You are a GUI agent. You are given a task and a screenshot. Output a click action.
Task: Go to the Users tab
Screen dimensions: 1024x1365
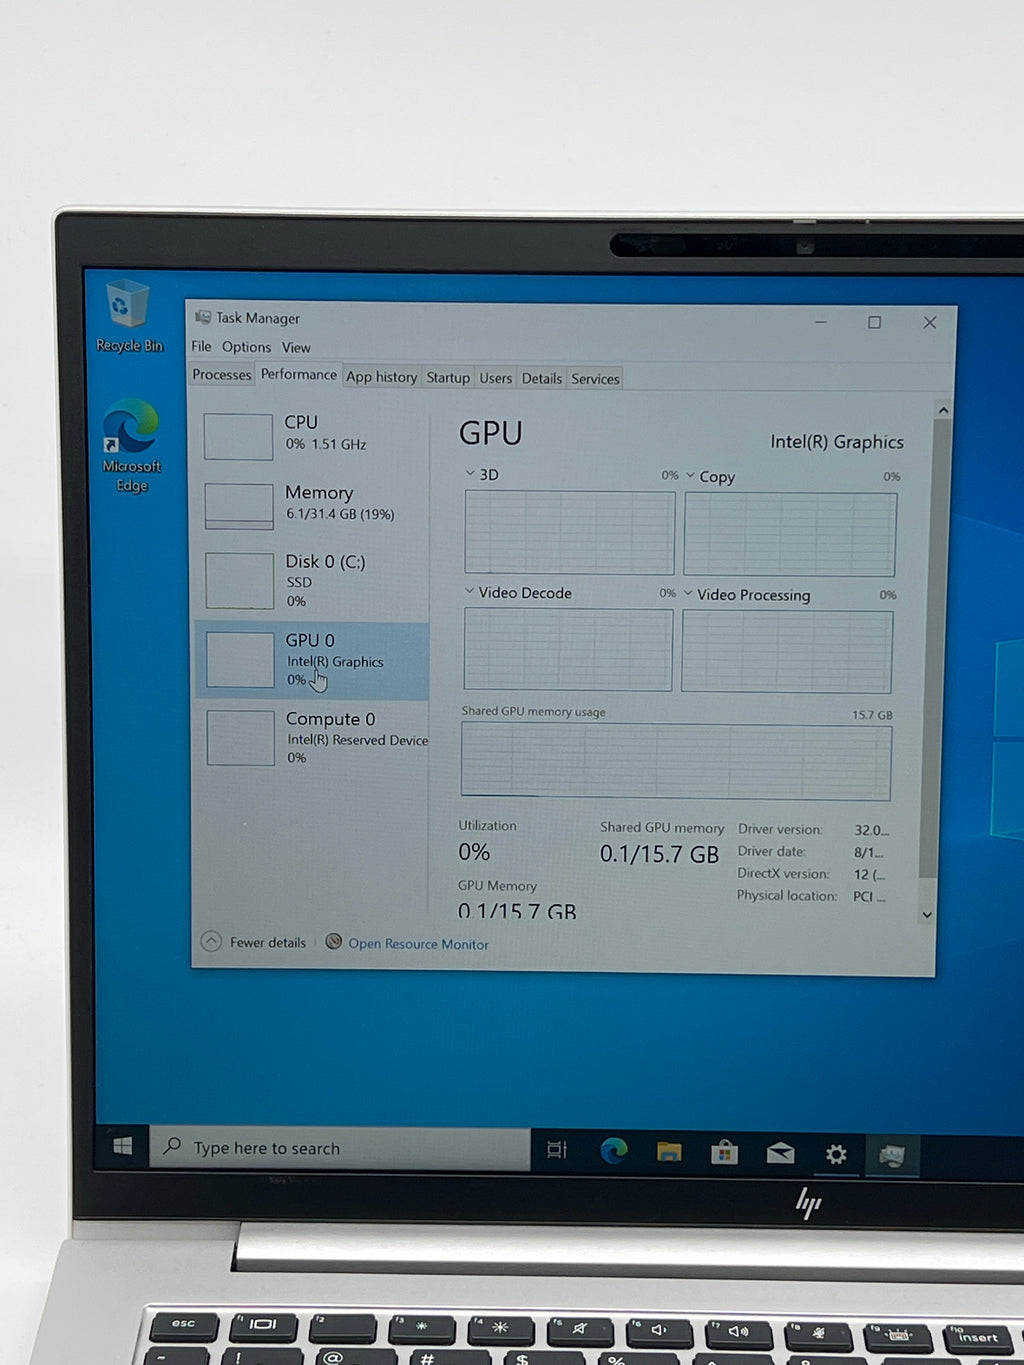click(495, 378)
